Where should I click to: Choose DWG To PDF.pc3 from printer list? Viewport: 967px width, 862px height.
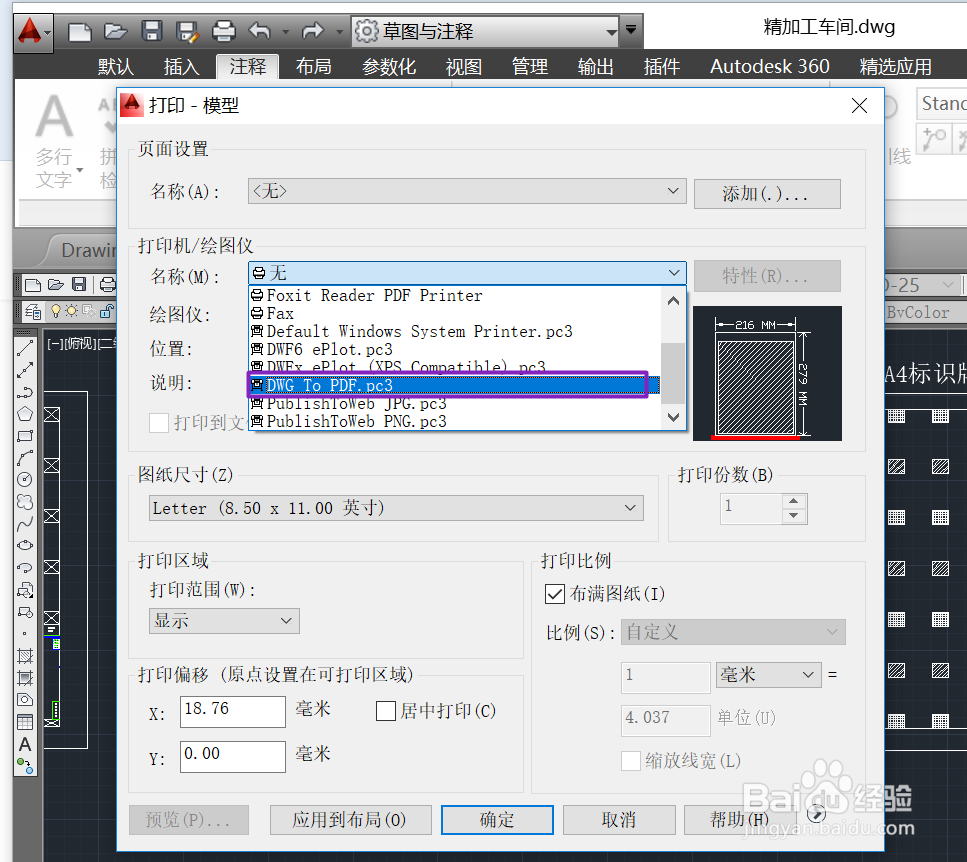pos(455,385)
